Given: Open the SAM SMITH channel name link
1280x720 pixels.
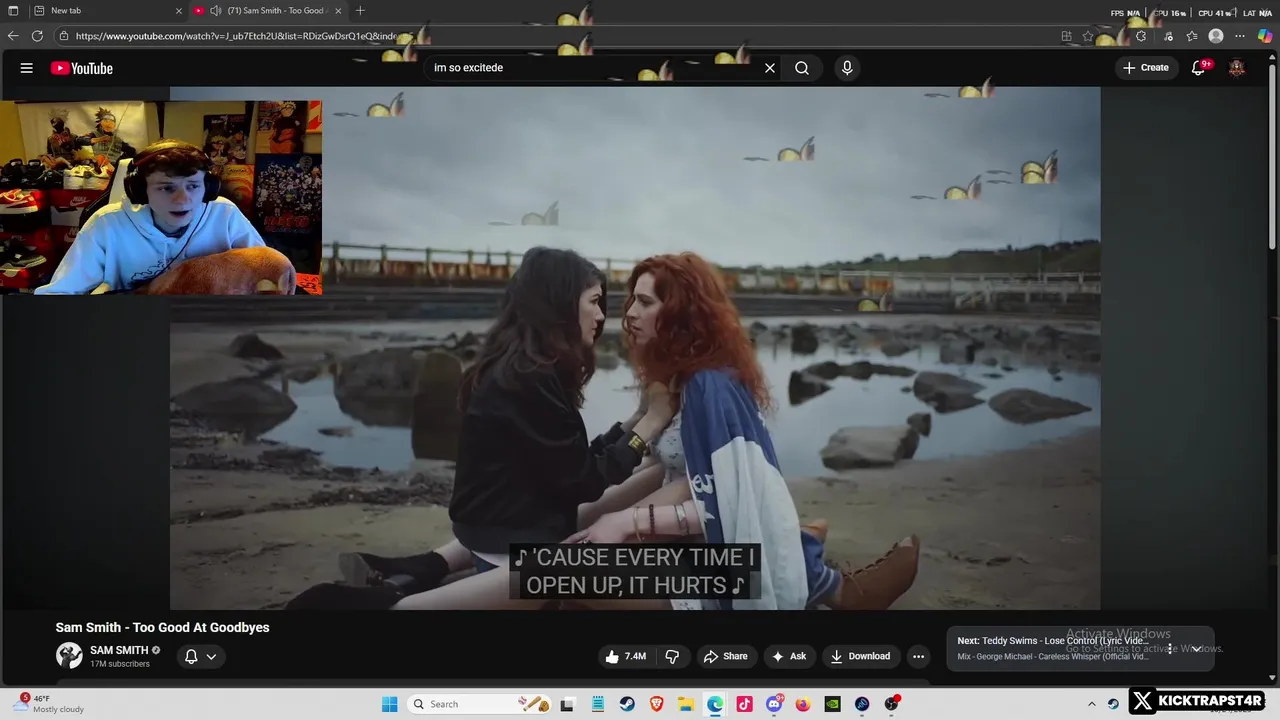Looking at the screenshot, I should tap(119, 650).
